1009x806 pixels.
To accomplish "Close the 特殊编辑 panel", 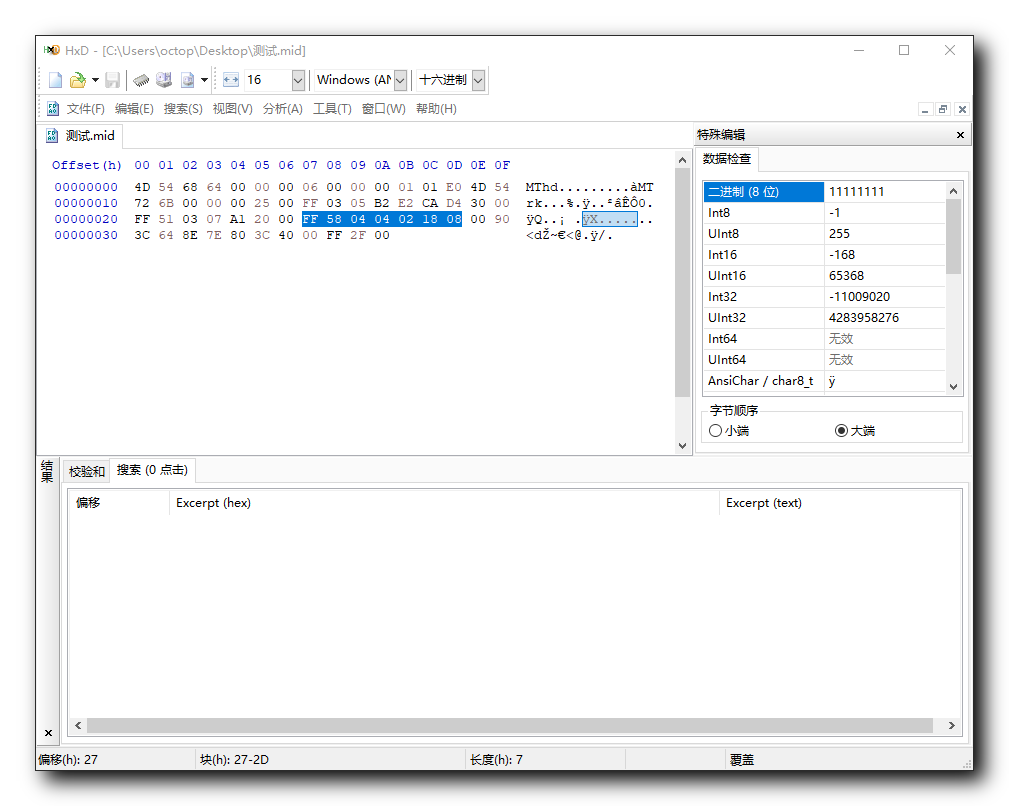I will pyautogui.click(x=960, y=135).
